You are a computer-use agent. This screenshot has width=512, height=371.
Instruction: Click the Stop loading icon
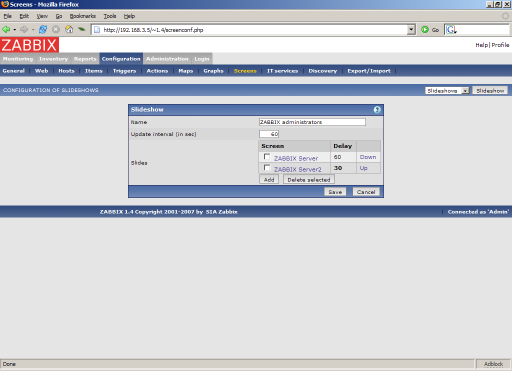56,30
